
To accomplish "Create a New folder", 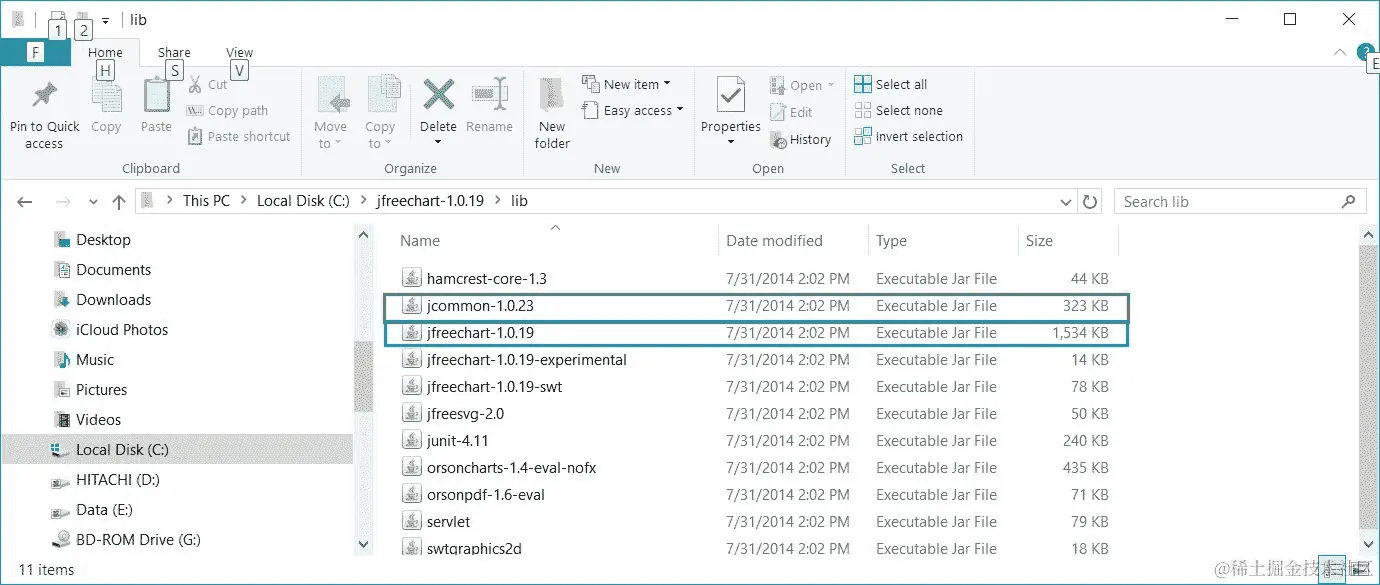I will pyautogui.click(x=552, y=114).
